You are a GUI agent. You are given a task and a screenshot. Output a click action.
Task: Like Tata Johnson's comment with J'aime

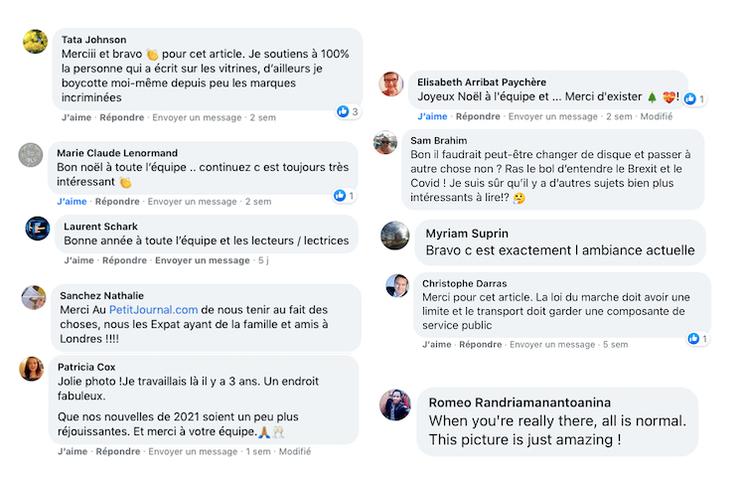[76, 117]
